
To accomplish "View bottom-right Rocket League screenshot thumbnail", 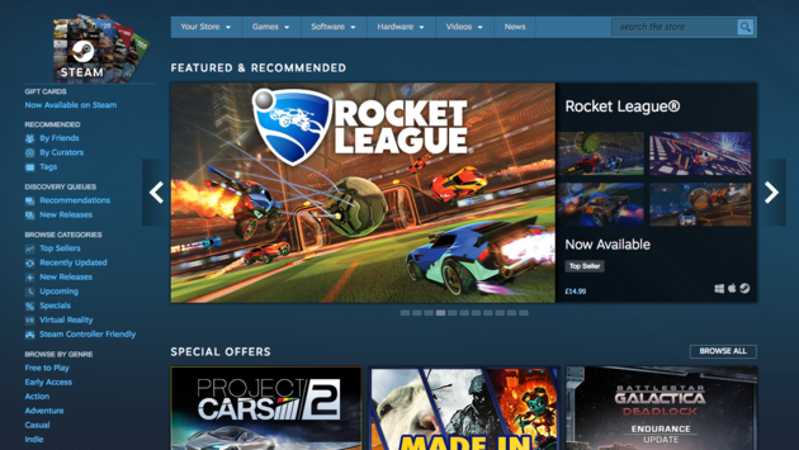I will (x=700, y=204).
